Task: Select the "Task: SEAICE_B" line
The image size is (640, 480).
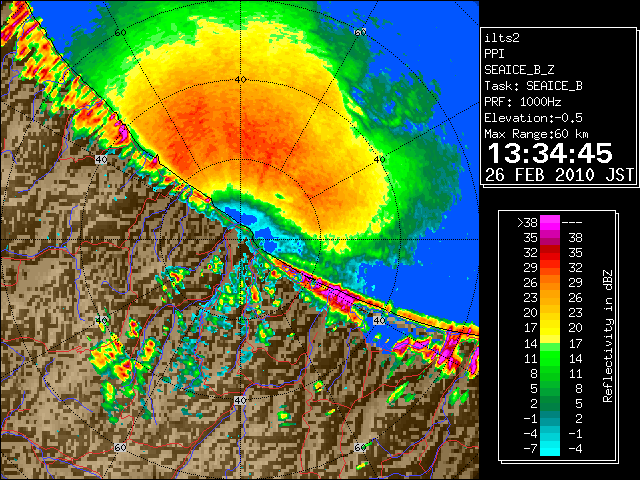Action: [533, 86]
